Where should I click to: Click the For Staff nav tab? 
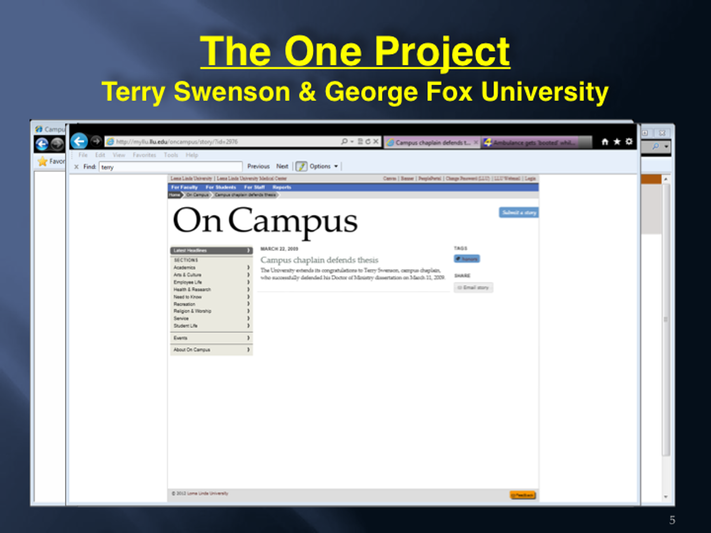(254, 187)
